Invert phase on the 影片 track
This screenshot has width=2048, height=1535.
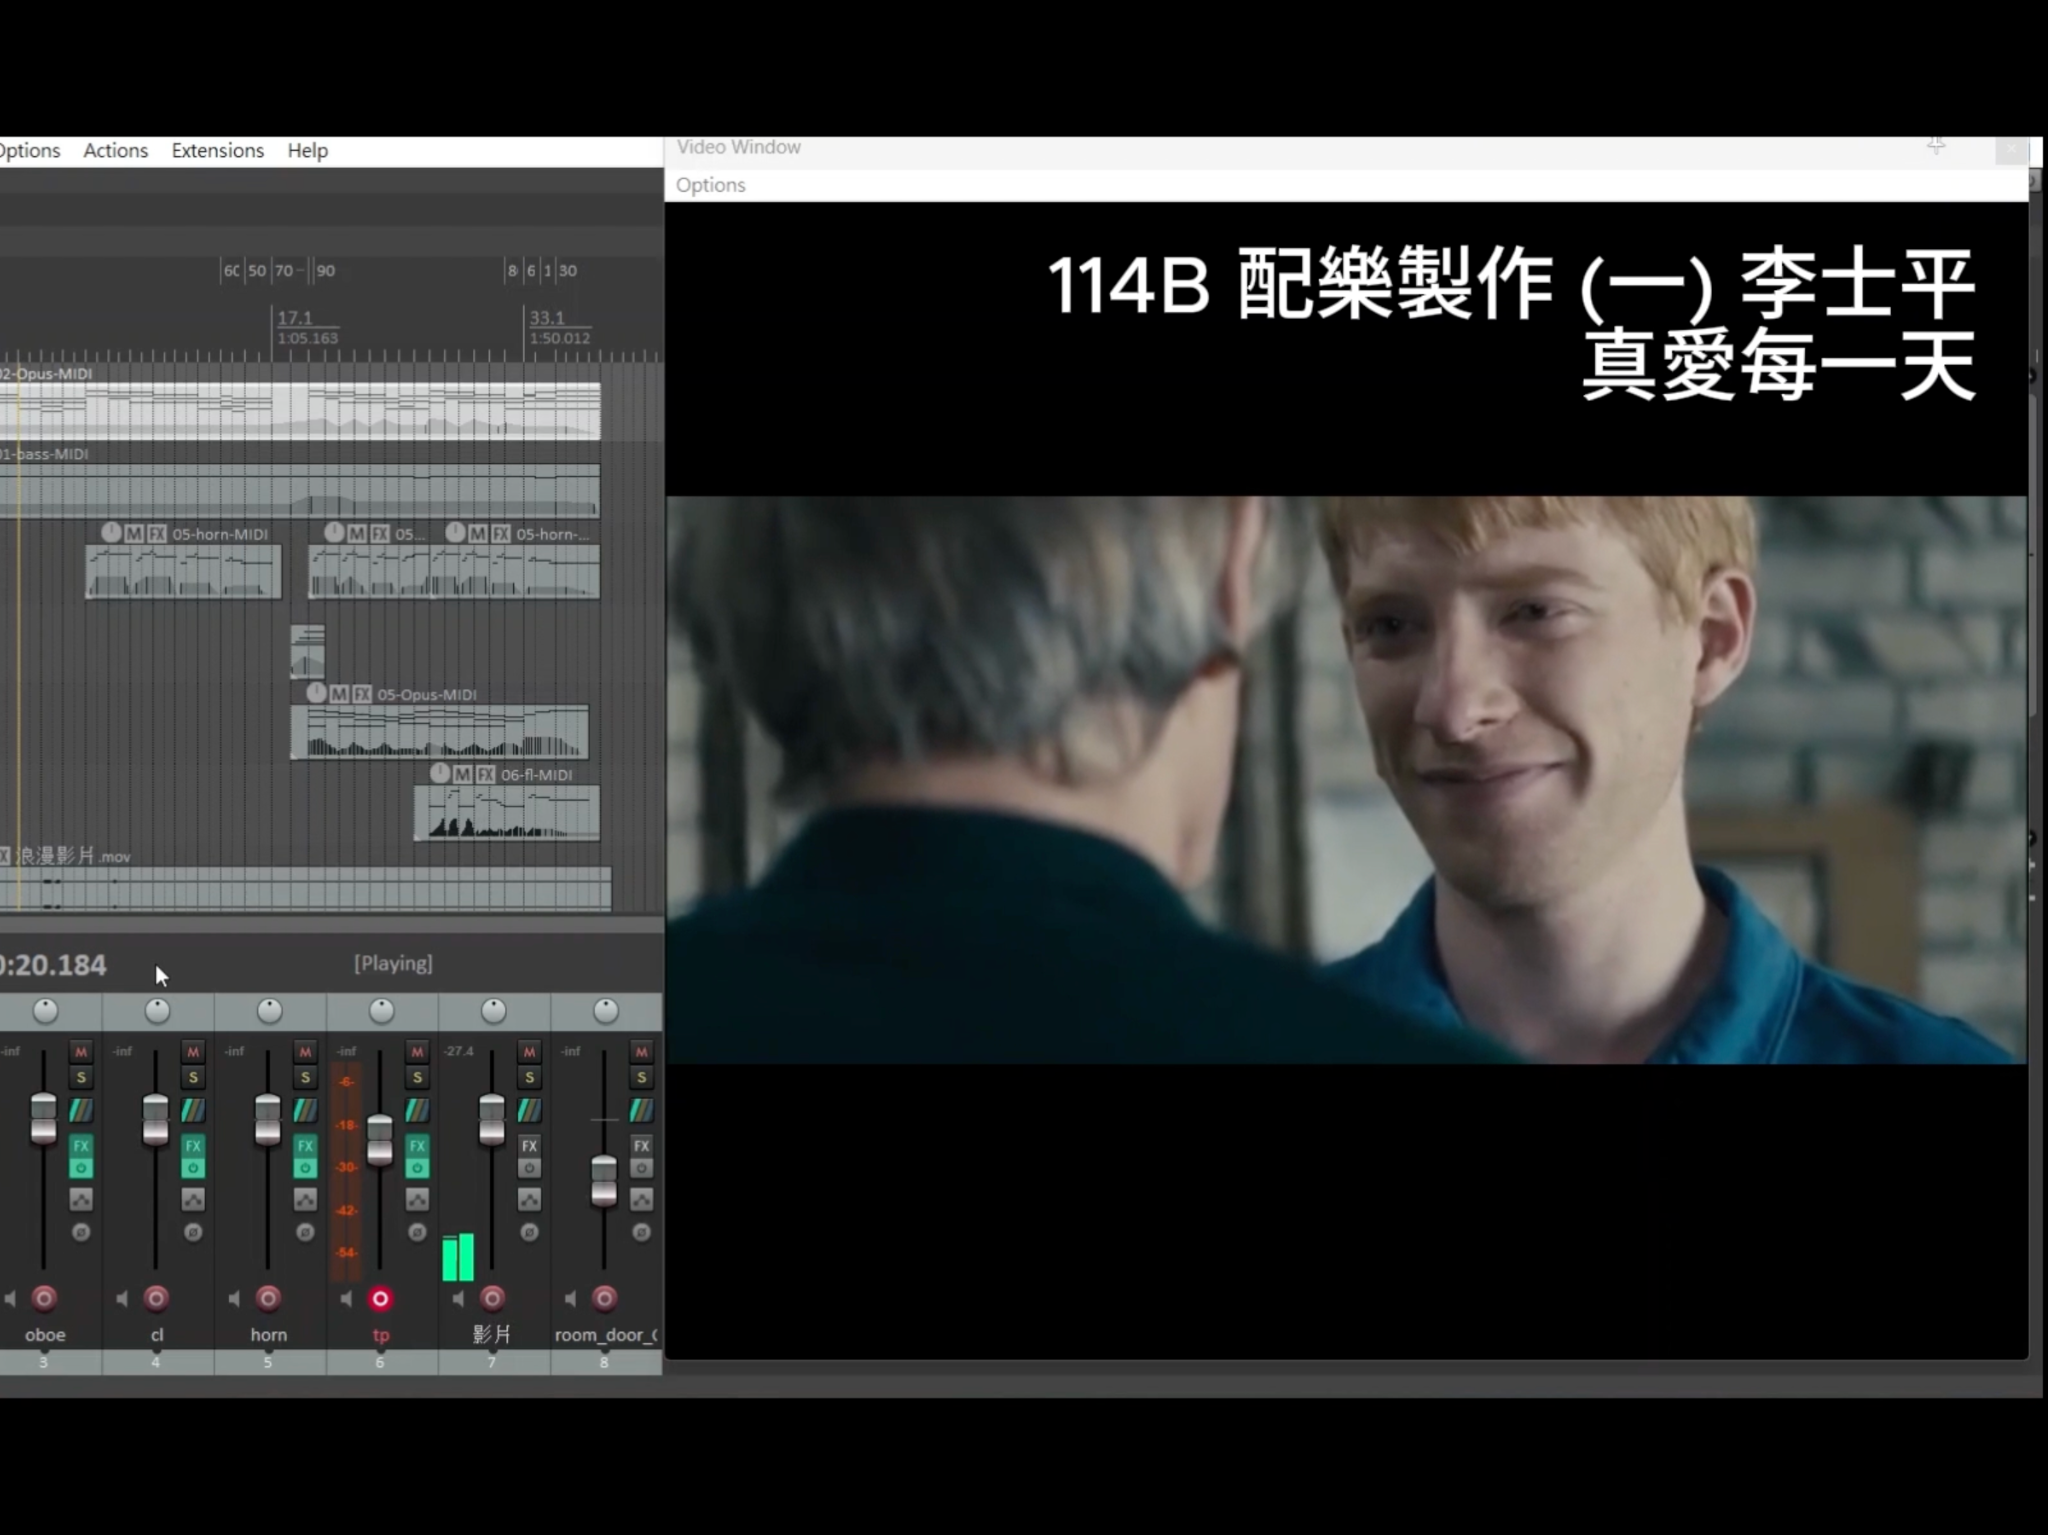click(529, 1232)
